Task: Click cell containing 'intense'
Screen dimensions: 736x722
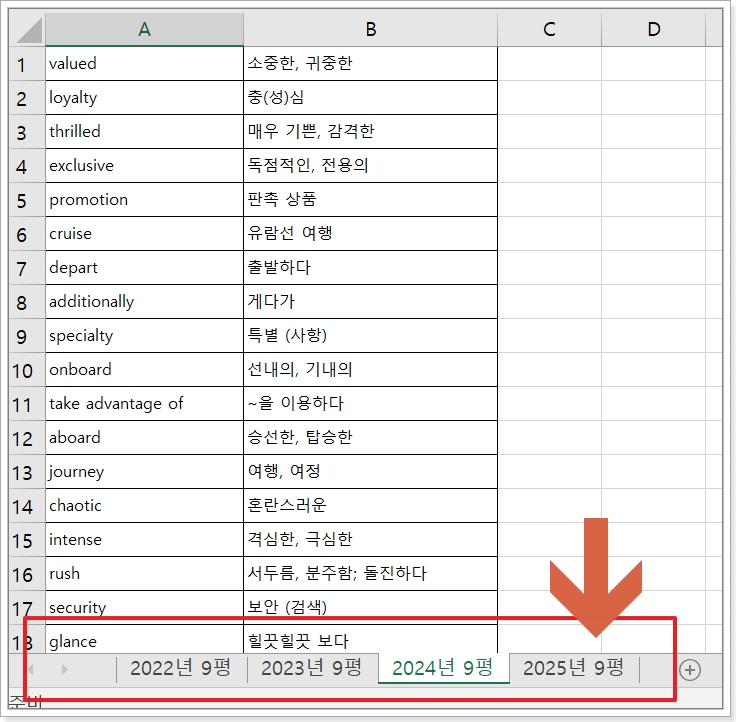Action: click(x=144, y=540)
